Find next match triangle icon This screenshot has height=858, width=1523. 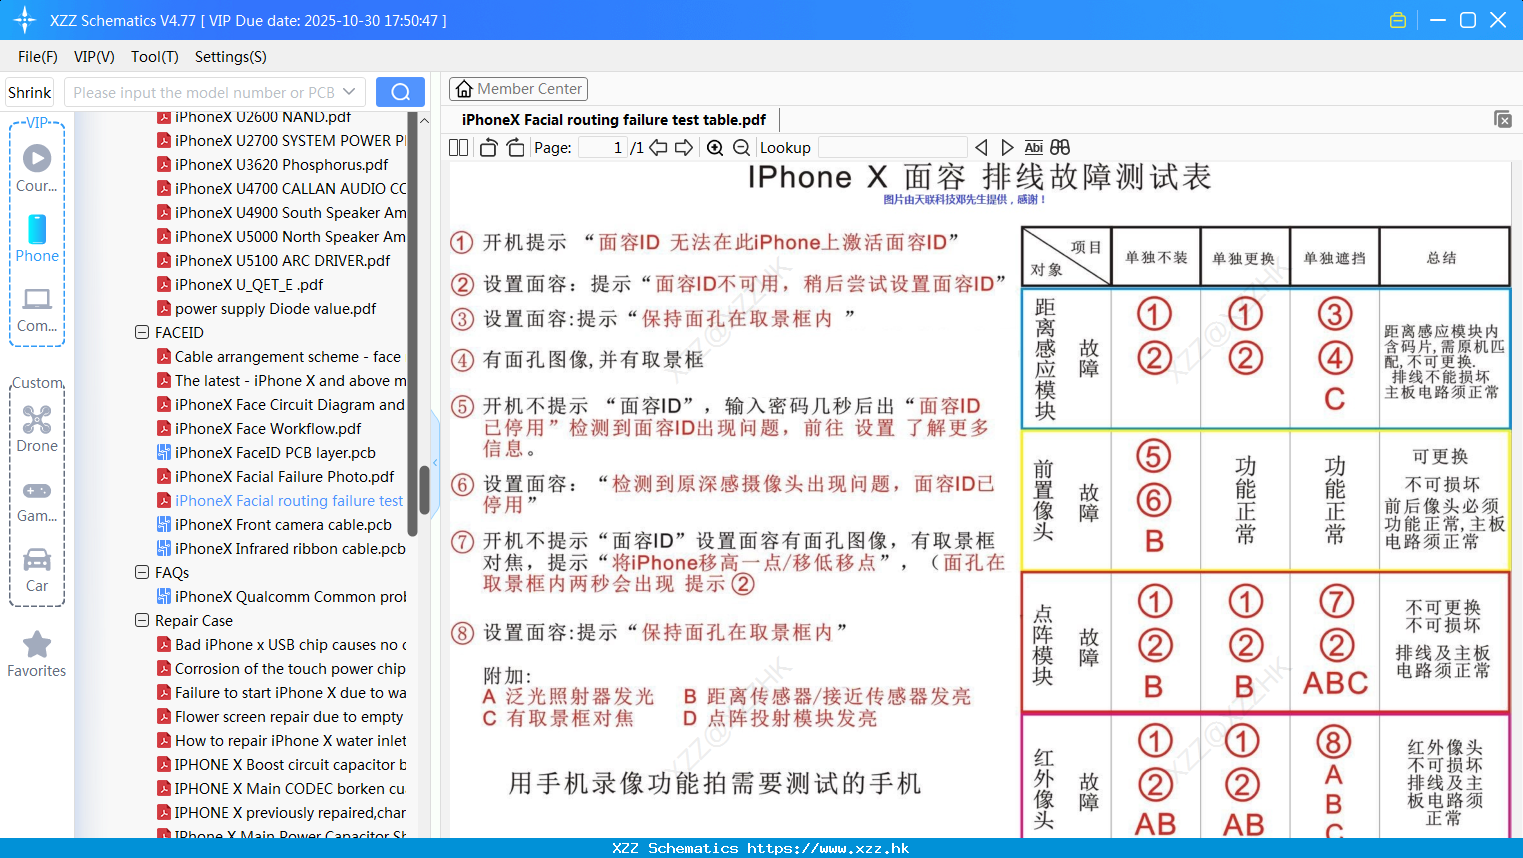coord(1007,147)
